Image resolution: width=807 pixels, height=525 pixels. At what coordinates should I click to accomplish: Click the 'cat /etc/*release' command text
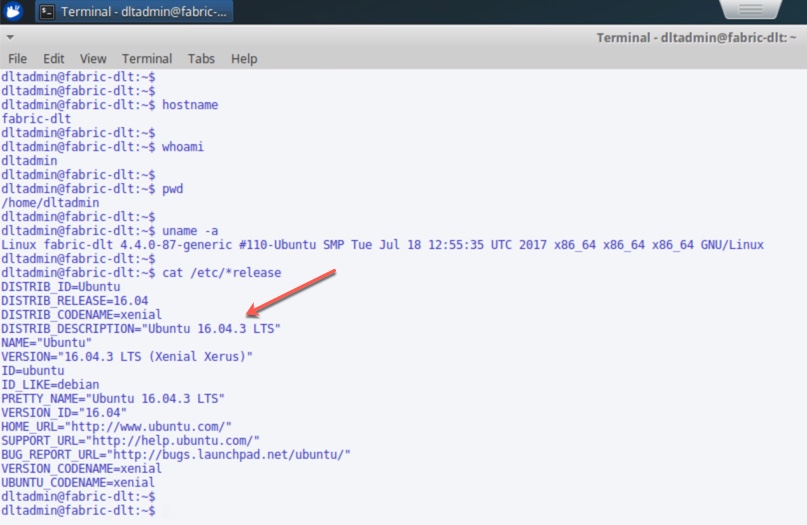tap(222, 273)
